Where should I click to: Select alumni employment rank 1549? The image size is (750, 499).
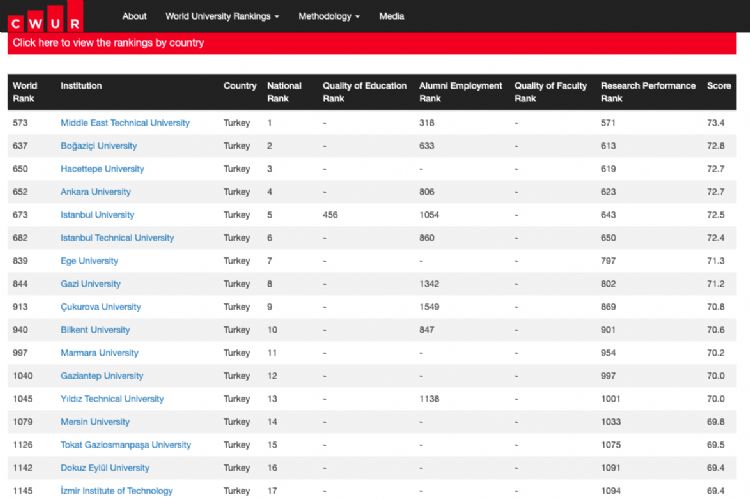(429, 307)
